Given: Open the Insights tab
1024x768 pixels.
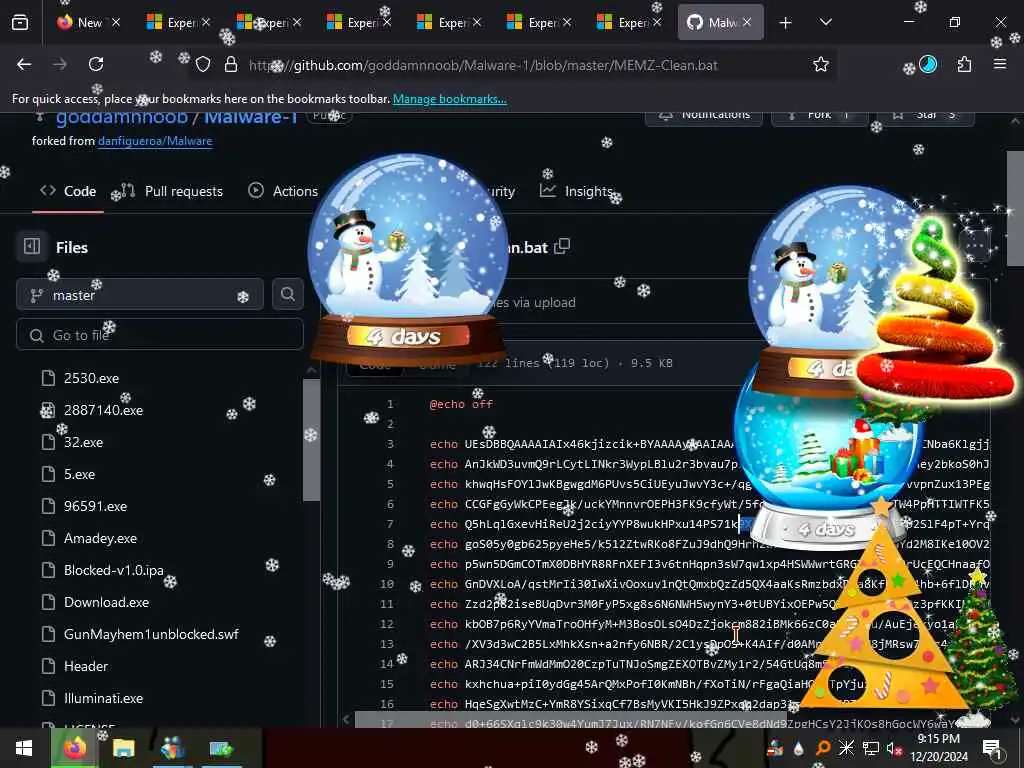Looking at the screenshot, I should coord(577,191).
